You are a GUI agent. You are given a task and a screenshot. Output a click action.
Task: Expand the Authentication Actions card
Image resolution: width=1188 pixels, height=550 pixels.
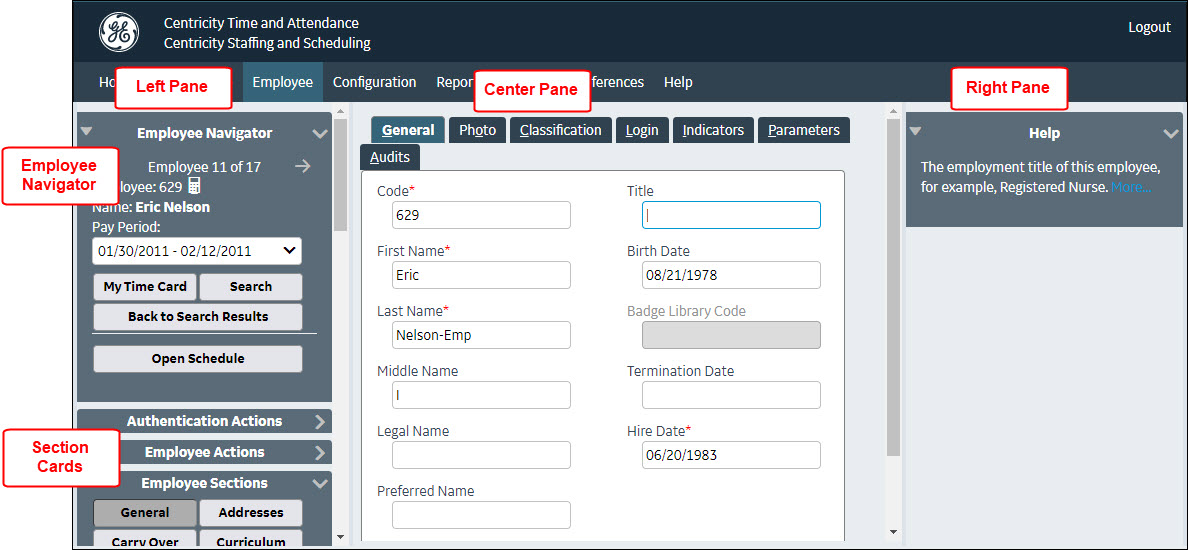pyautogui.click(x=319, y=422)
